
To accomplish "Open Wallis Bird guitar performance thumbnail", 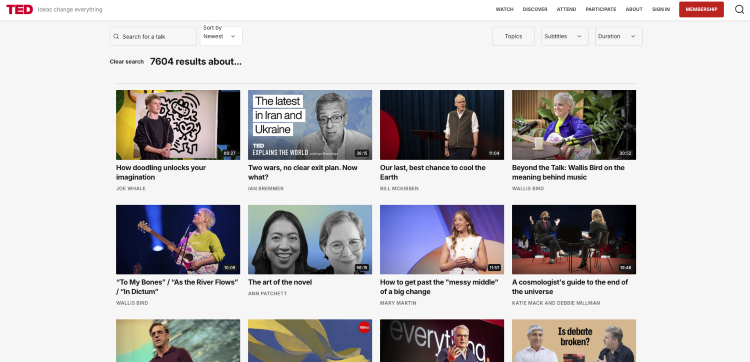I will click(x=178, y=240).
